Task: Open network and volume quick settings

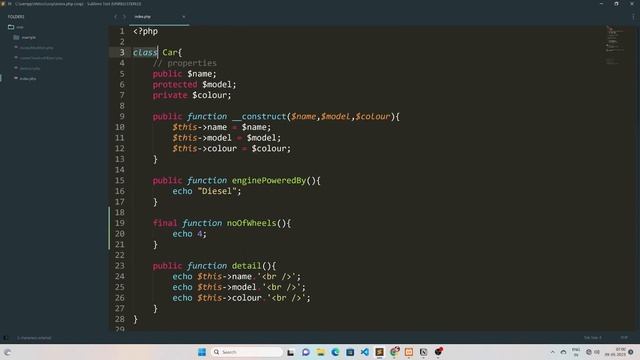Action: pos(593,352)
